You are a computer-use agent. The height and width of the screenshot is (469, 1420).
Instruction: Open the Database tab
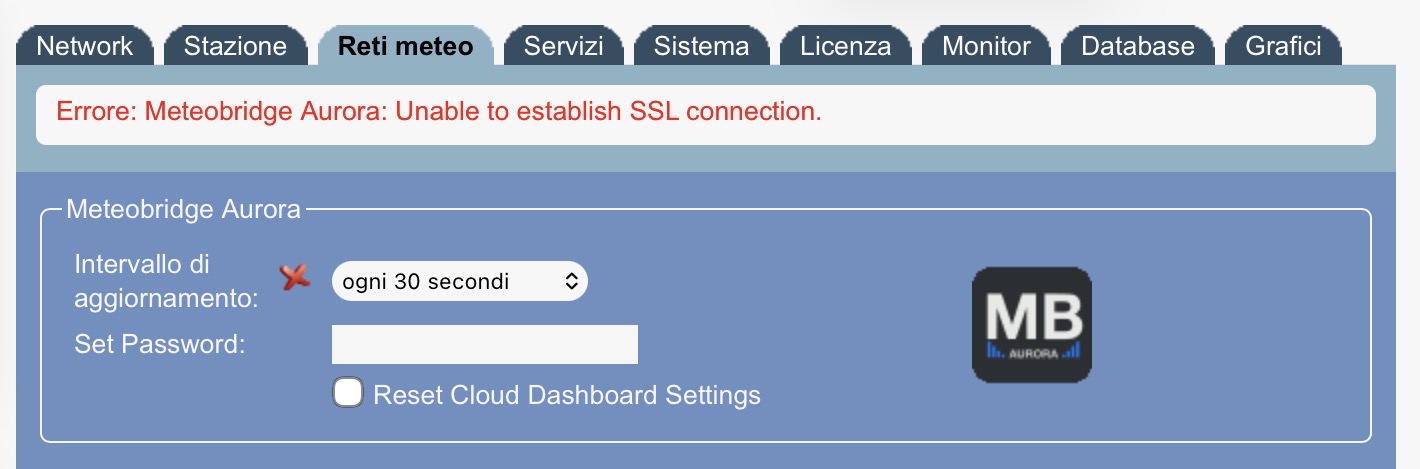pos(1138,46)
